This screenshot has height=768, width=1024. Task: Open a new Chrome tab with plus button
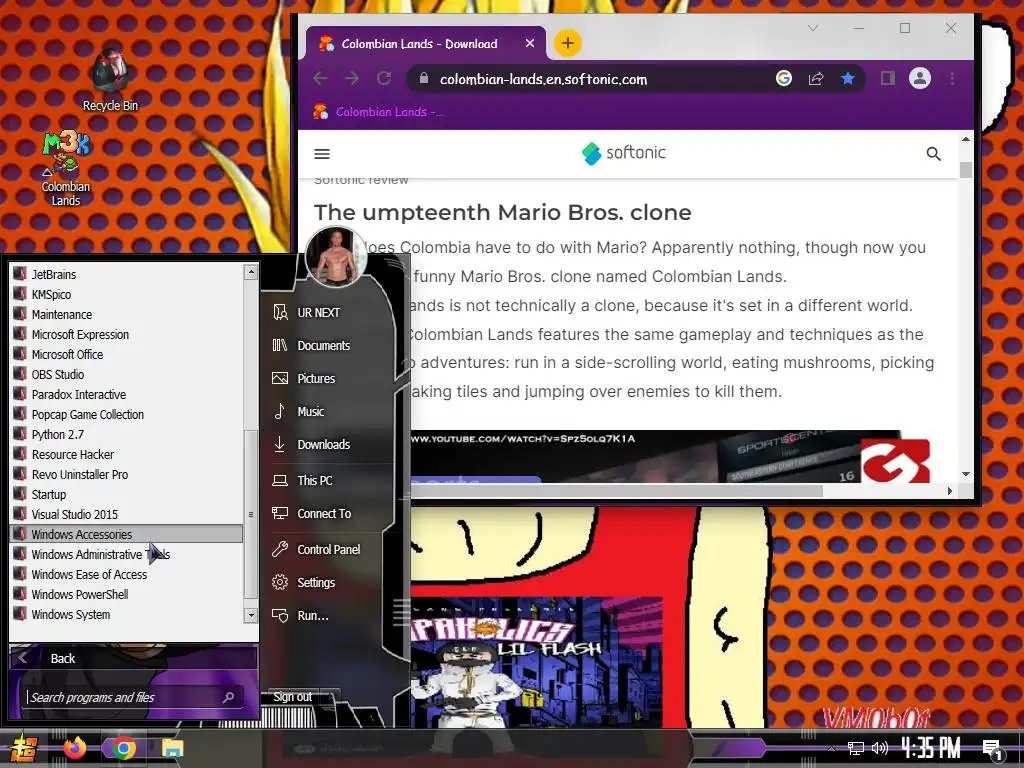[568, 43]
